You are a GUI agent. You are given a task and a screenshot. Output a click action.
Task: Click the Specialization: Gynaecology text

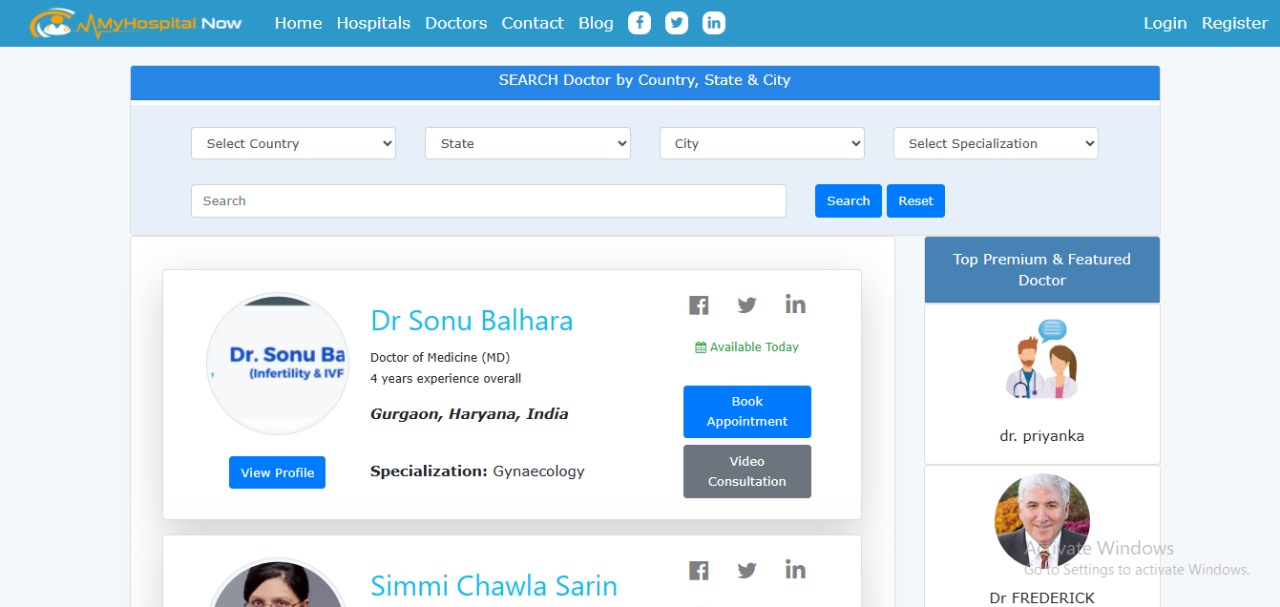pos(477,471)
